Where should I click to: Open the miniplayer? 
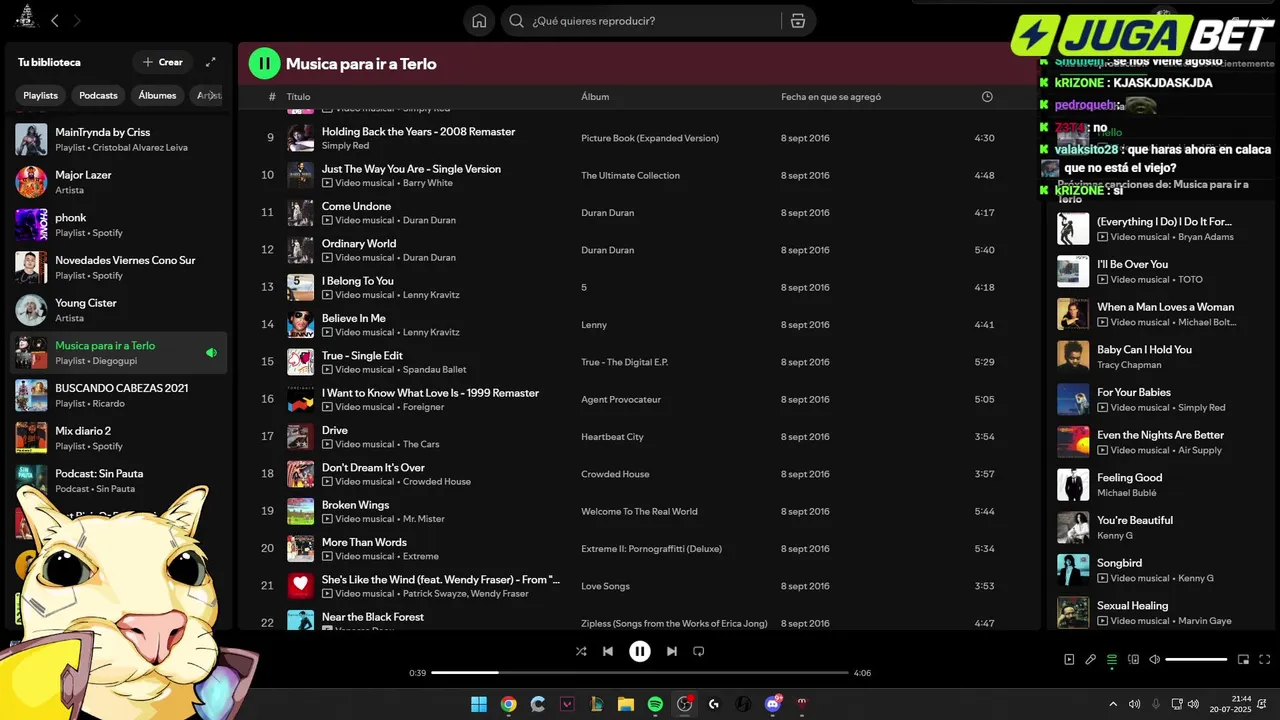pyautogui.click(x=1244, y=659)
